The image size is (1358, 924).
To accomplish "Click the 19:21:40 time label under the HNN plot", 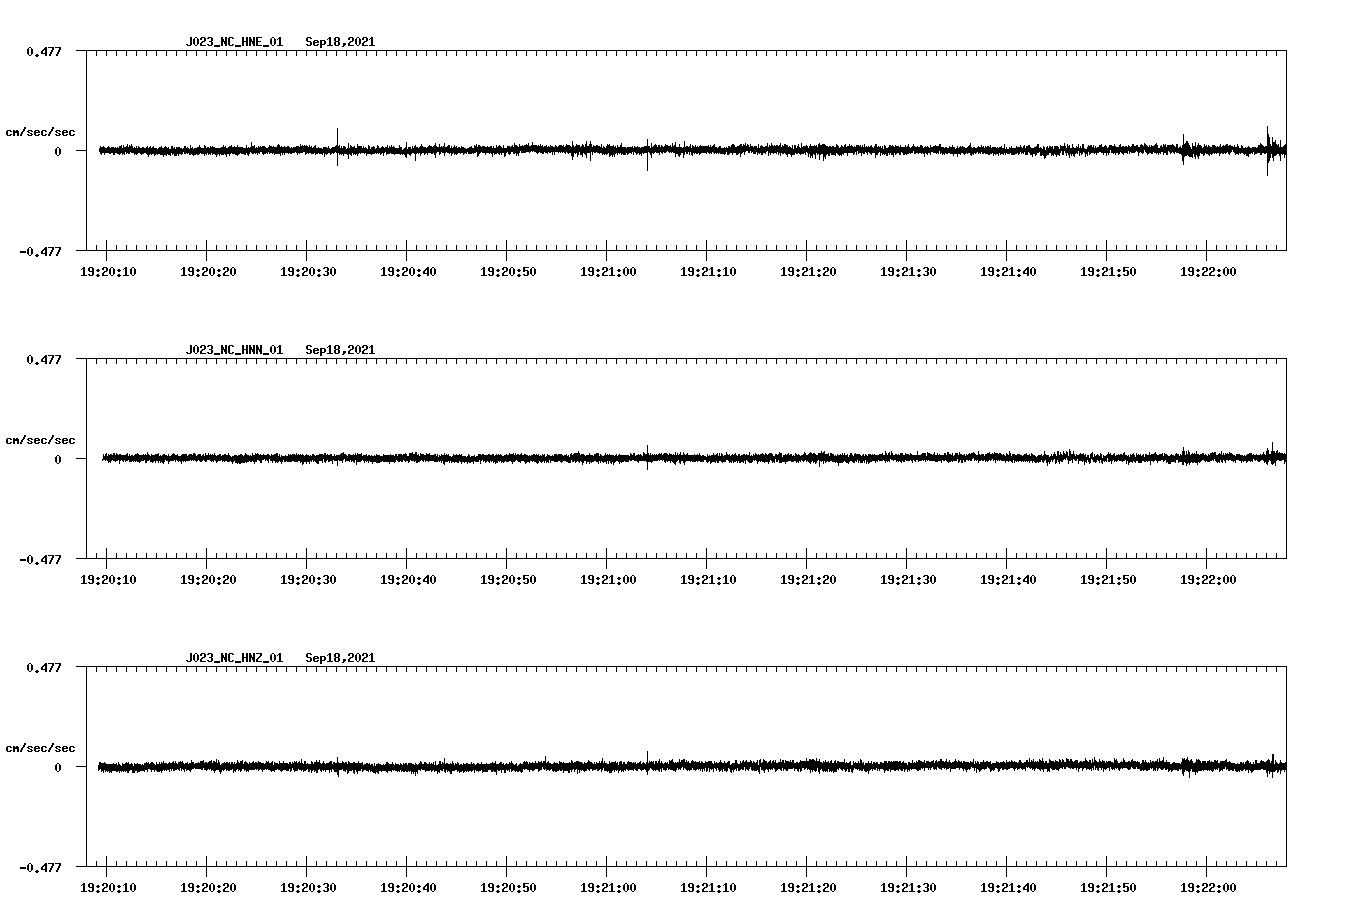I will click(1008, 580).
